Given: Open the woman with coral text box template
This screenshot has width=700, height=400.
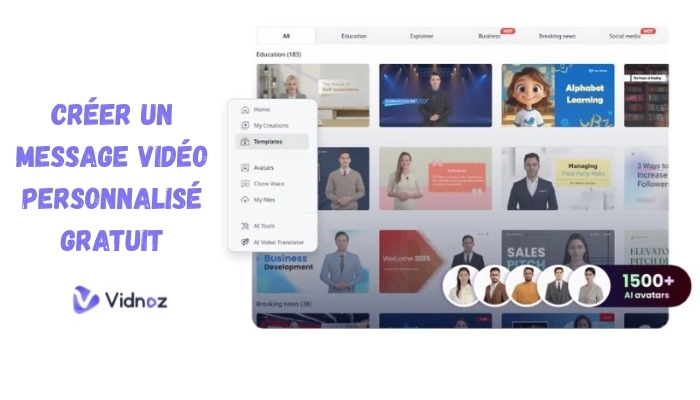Looking at the screenshot, I should point(435,179).
